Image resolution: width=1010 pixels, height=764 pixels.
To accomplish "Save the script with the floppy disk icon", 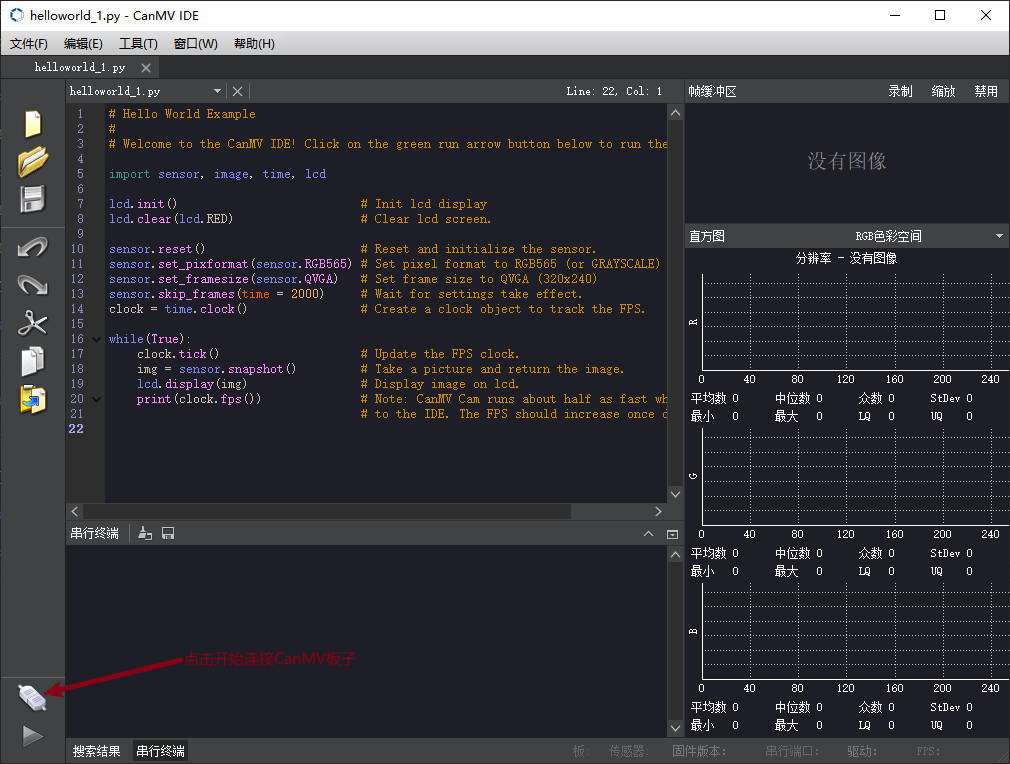I will pos(33,200).
